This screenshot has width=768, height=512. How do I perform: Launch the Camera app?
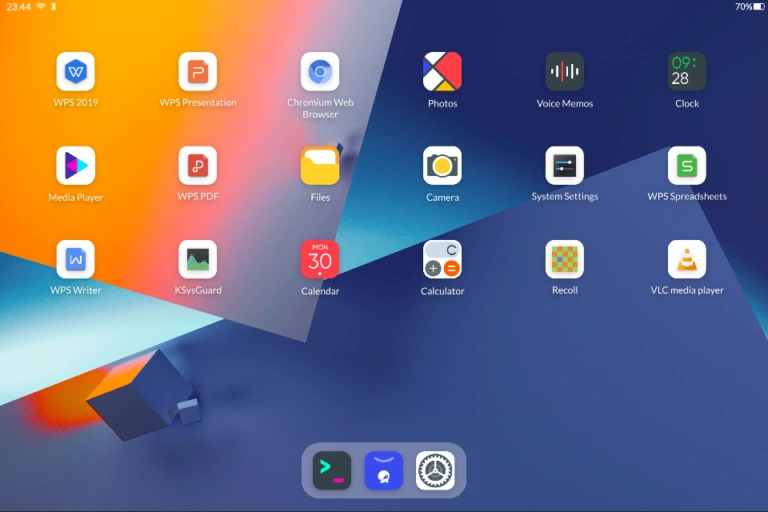point(442,166)
